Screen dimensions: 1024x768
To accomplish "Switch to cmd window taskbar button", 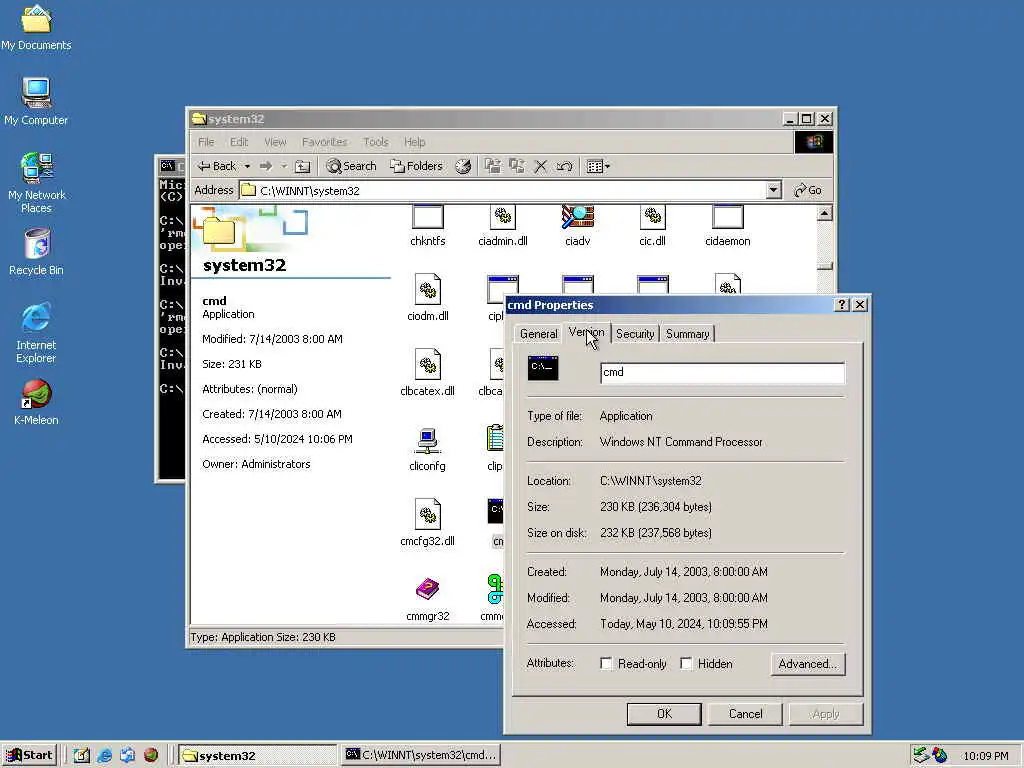I will [421, 756].
